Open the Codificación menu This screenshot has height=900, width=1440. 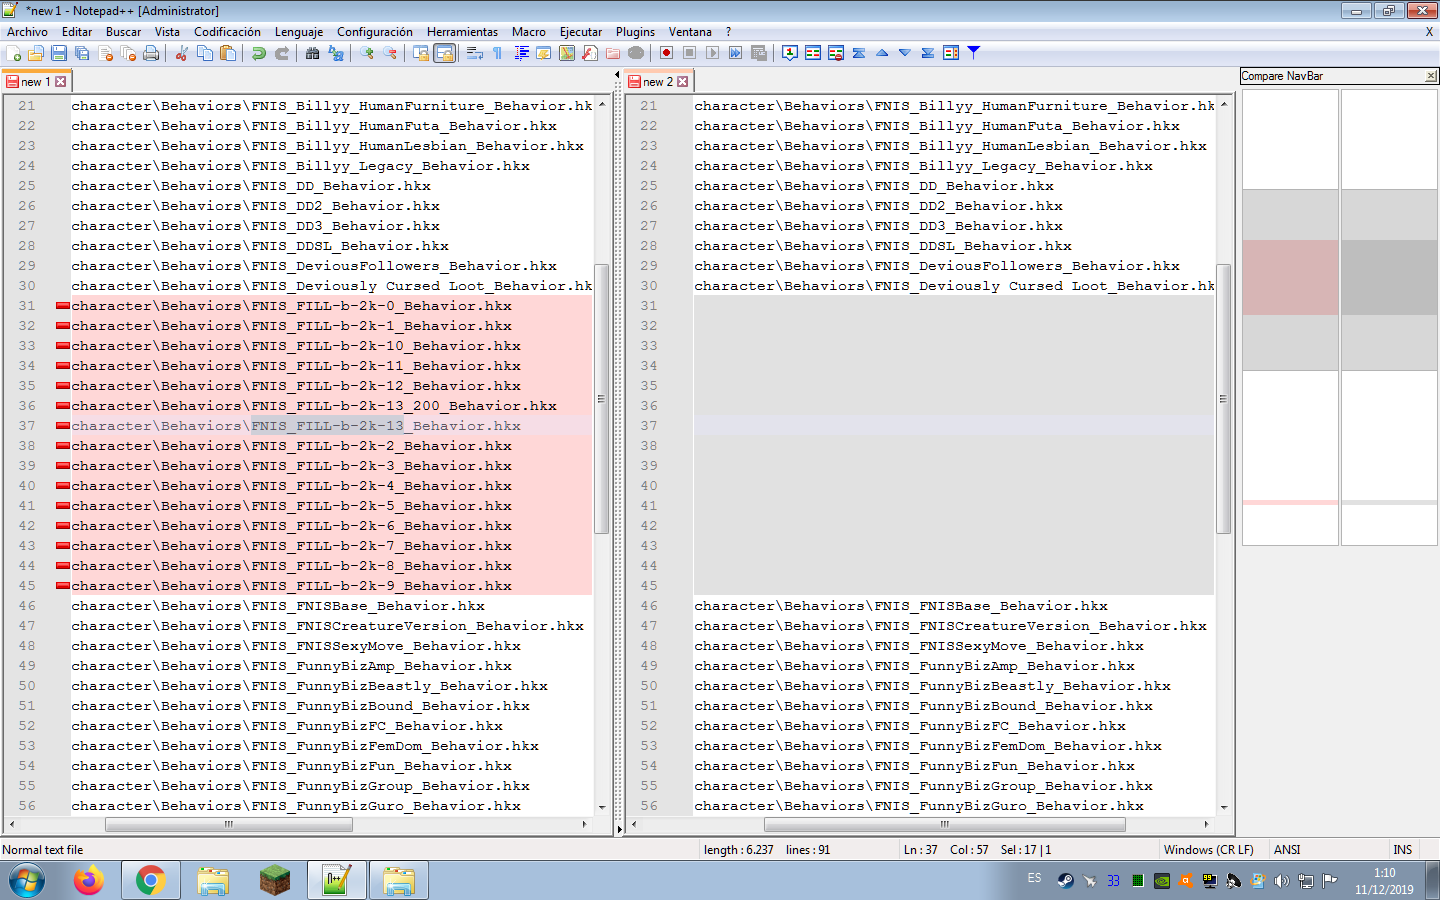pos(227,32)
